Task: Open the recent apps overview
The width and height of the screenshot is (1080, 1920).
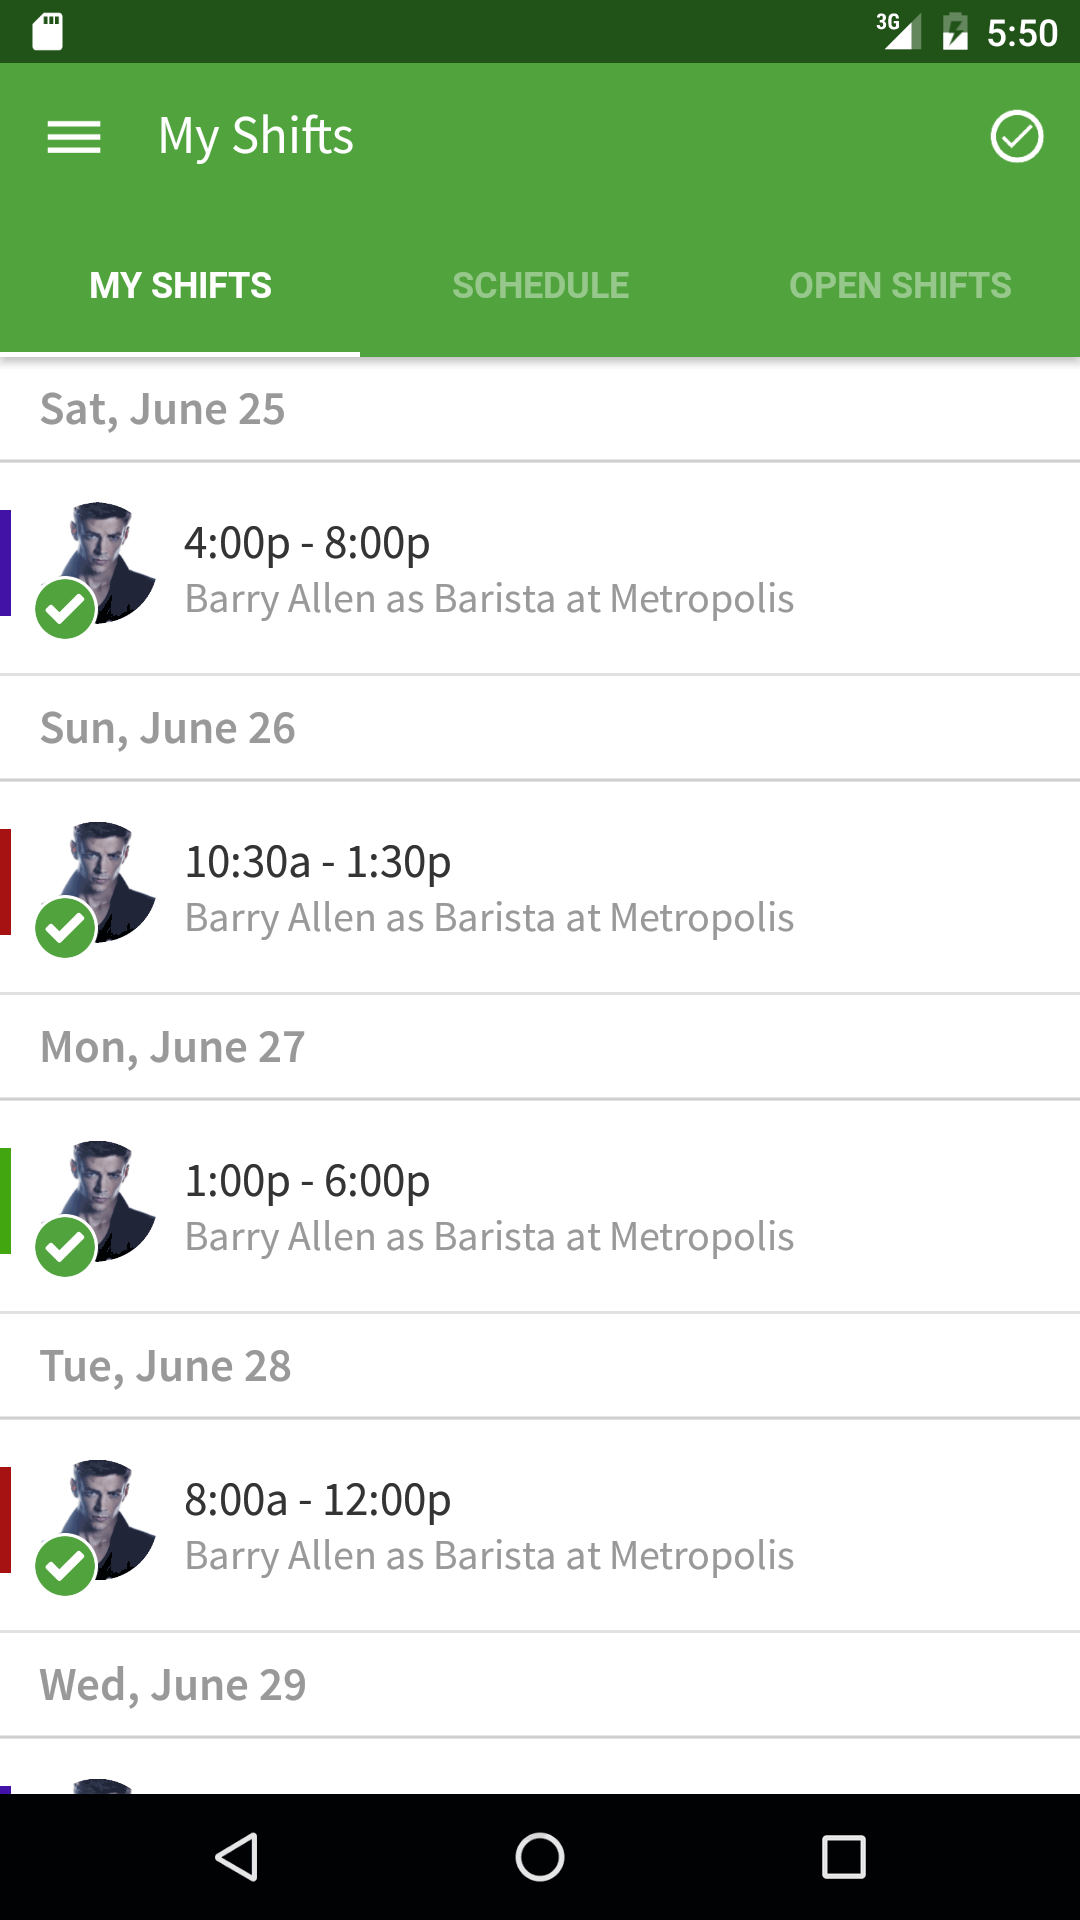Action: click(x=843, y=1857)
